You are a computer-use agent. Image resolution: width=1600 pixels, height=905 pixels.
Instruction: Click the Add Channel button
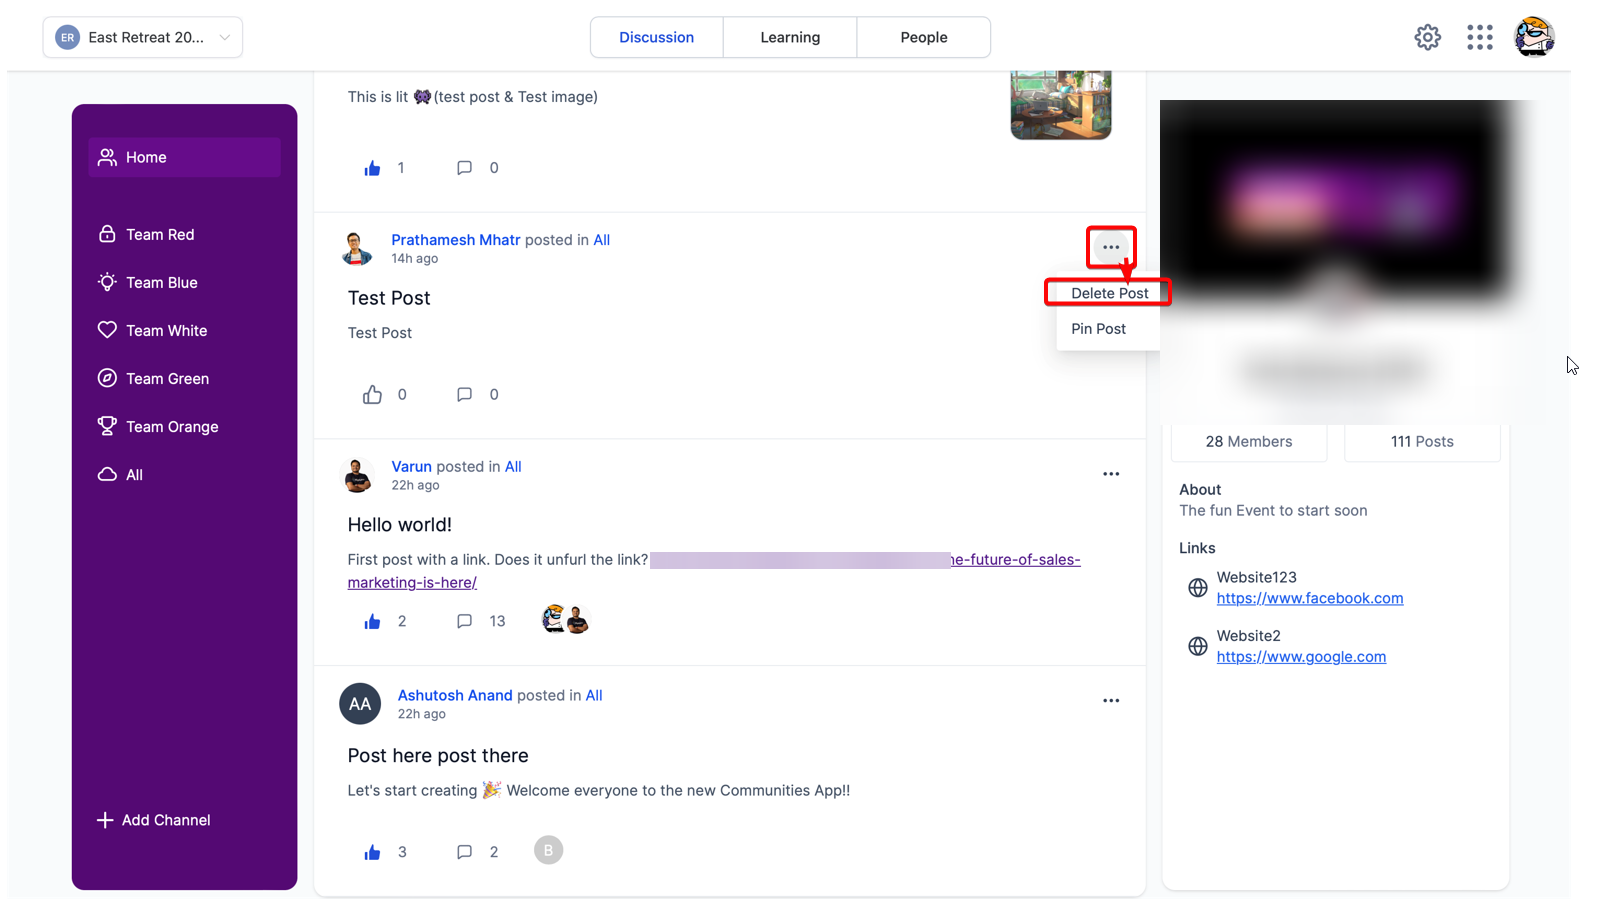(x=153, y=820)
